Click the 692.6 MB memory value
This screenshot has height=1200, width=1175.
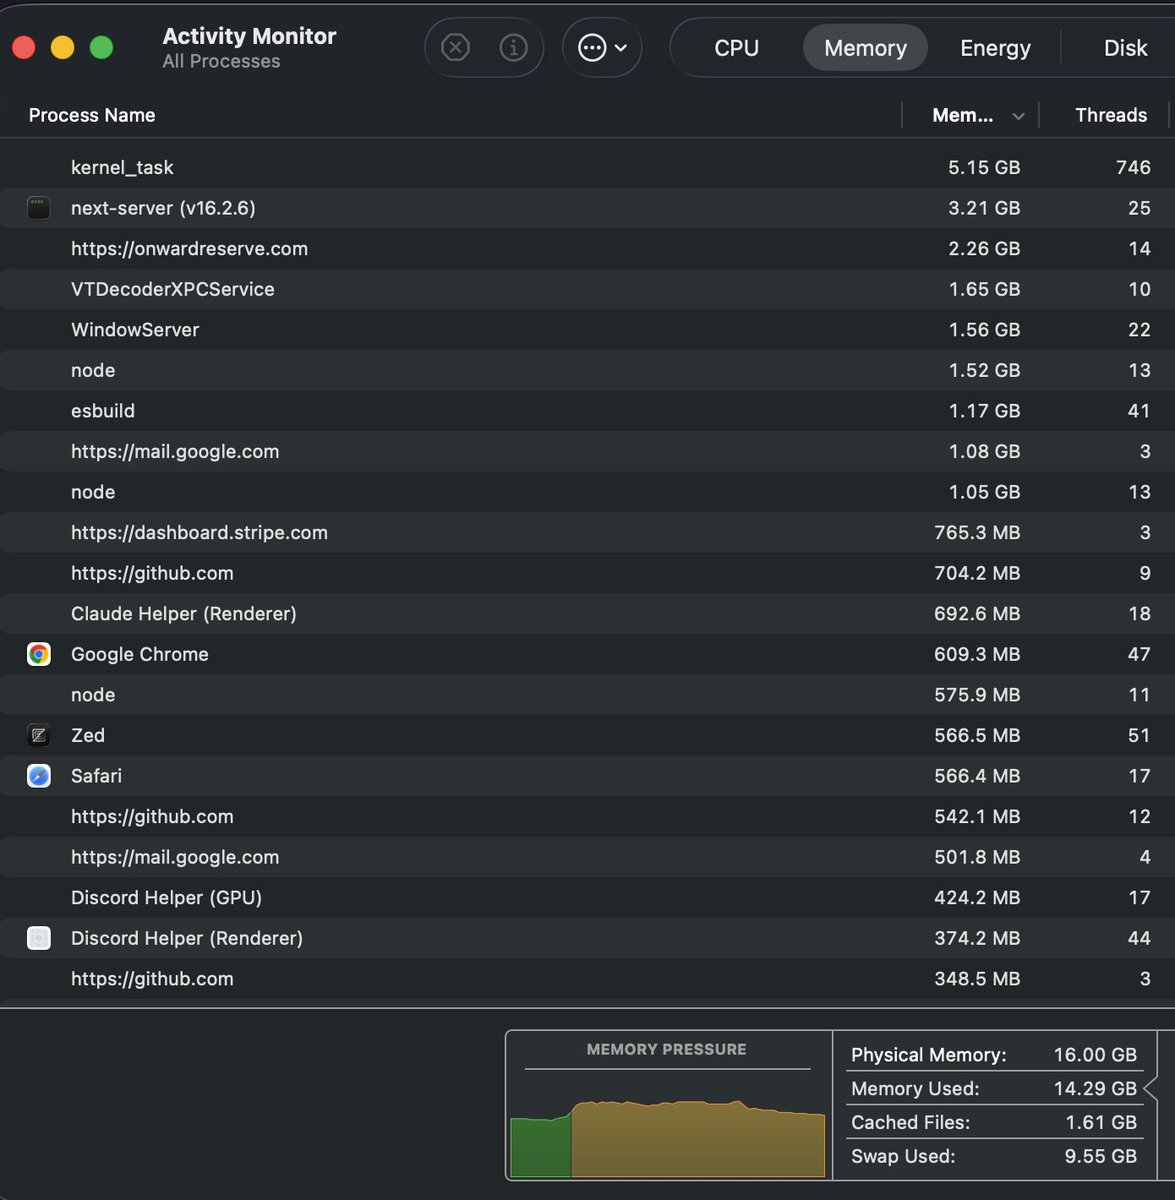pos(977,613)
